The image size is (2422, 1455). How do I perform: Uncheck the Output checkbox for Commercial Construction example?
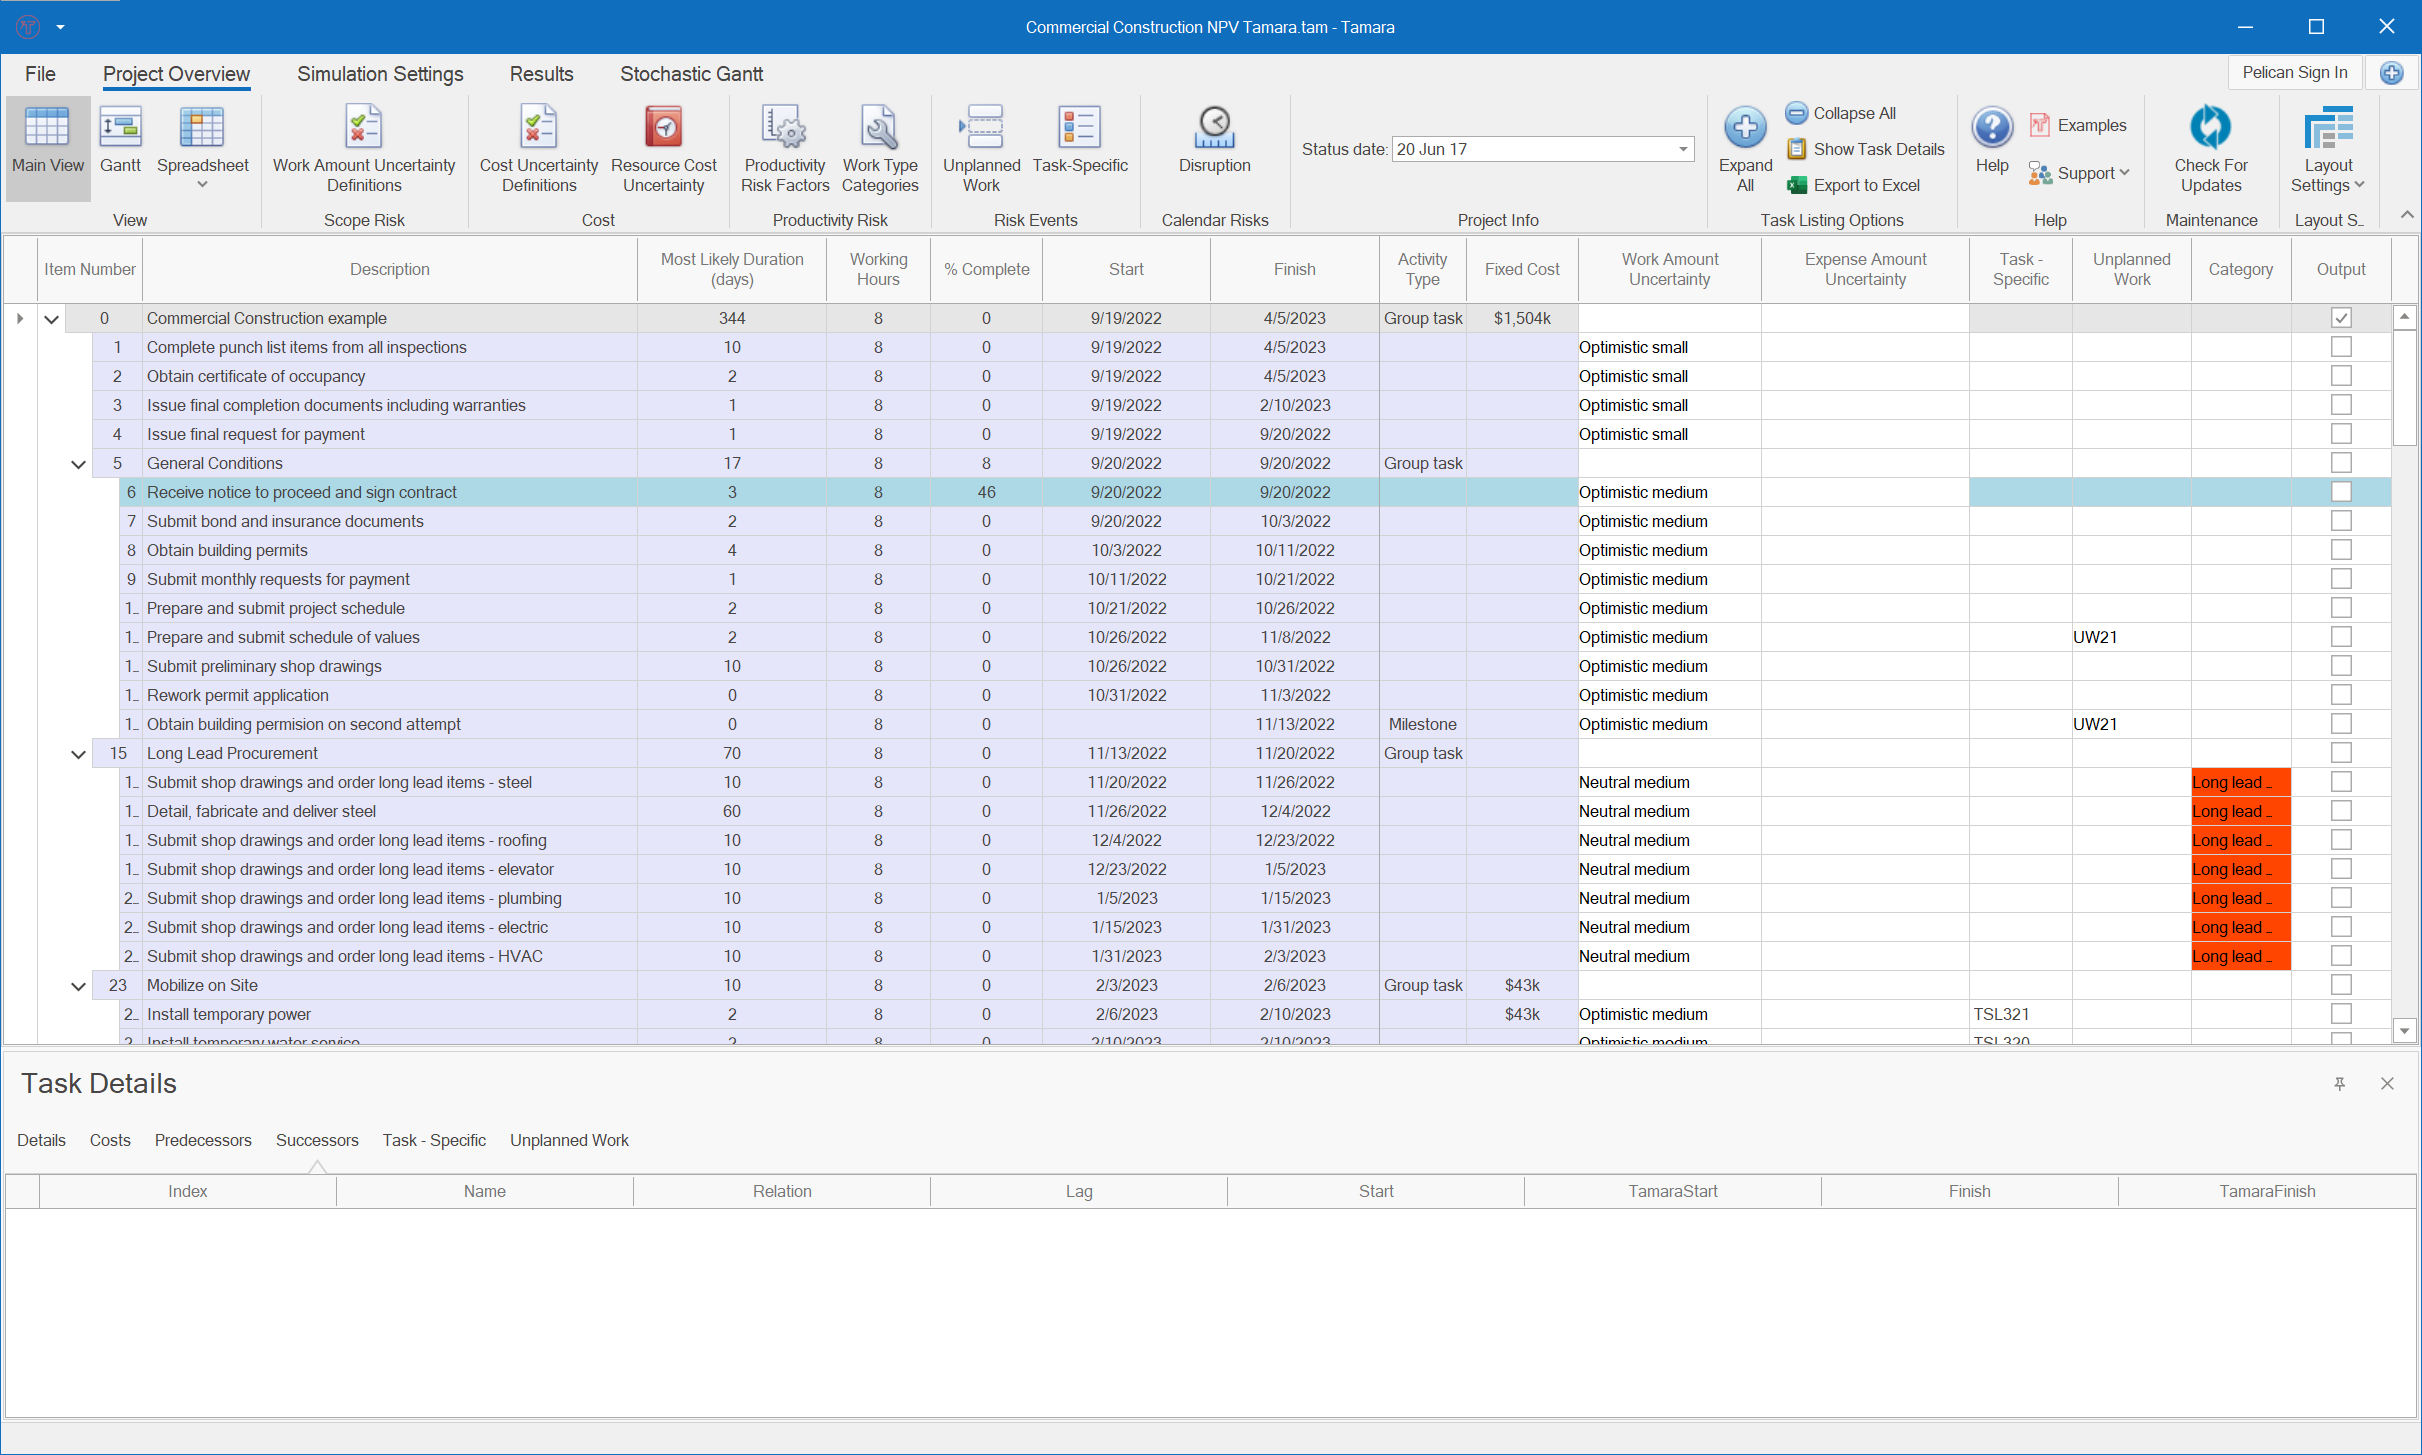point(2340,317)
